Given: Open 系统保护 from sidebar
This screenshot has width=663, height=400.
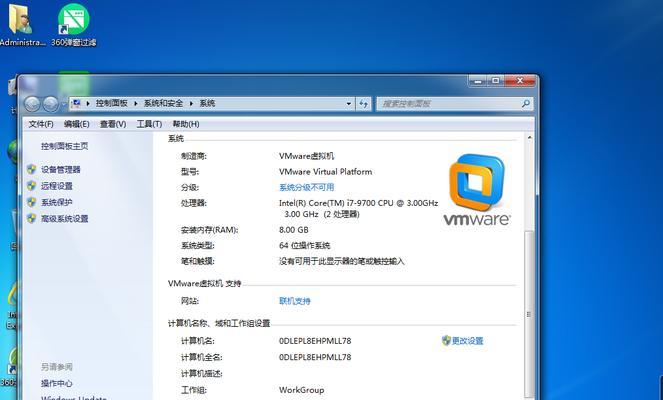Looking at the screenshot, I should click(57, 202).
